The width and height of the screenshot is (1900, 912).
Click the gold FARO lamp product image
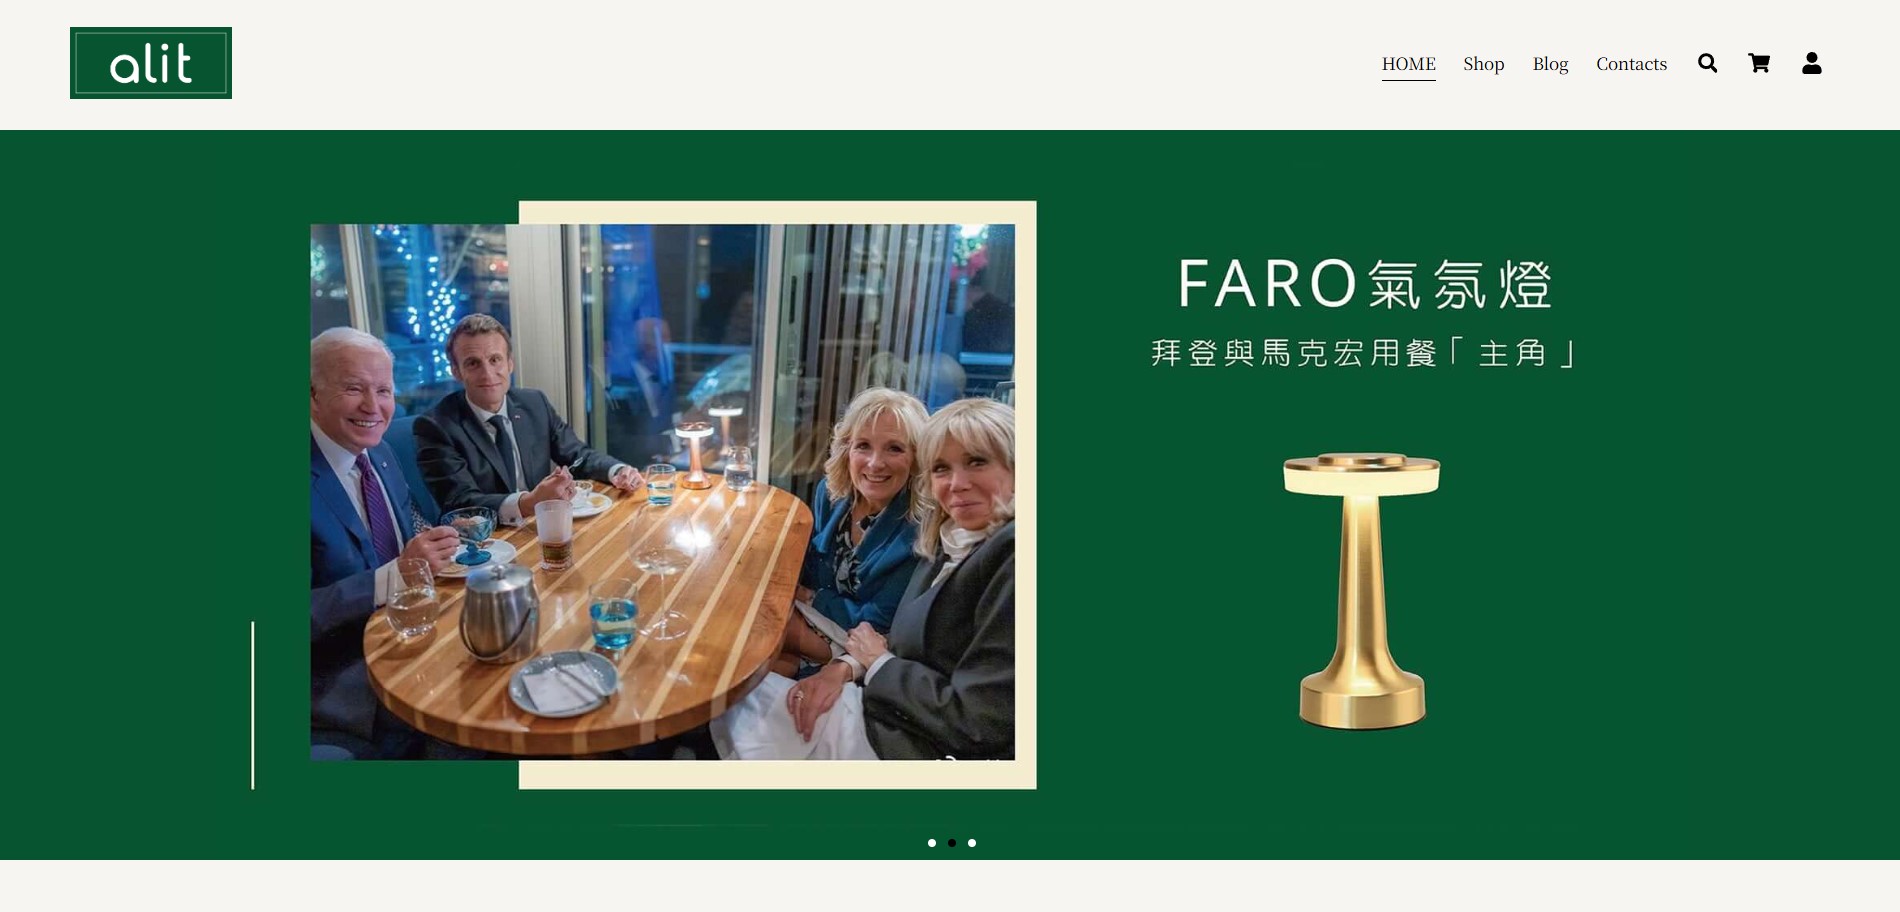click(x=1361, y=591)
